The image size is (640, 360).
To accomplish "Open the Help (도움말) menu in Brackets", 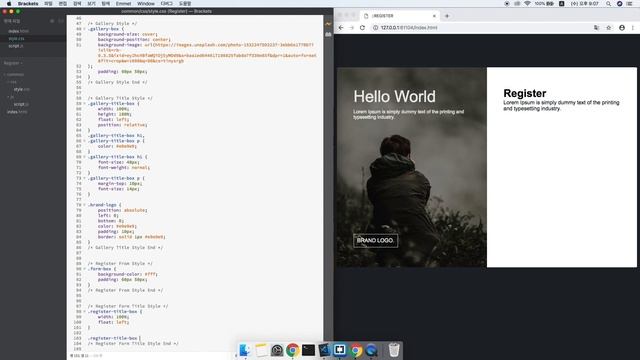I will click(185, 4).
